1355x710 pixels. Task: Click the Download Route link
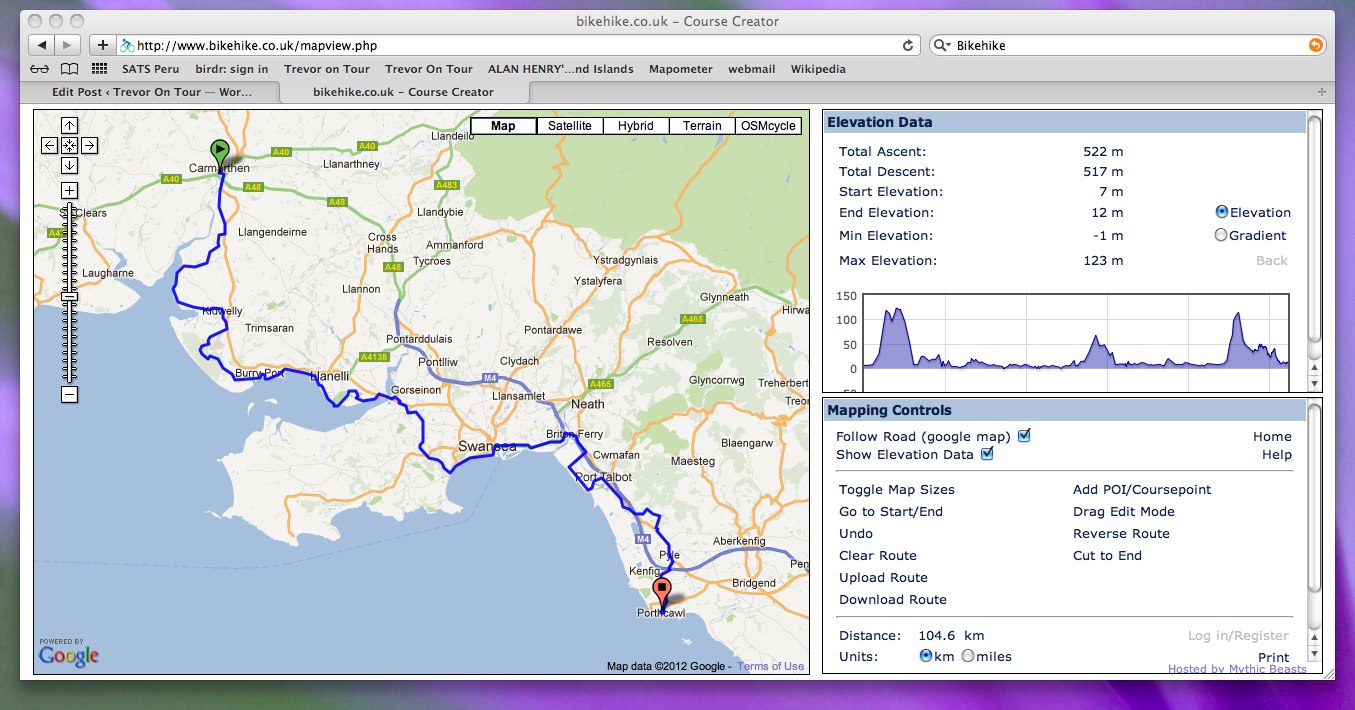(x=892, y=600)
